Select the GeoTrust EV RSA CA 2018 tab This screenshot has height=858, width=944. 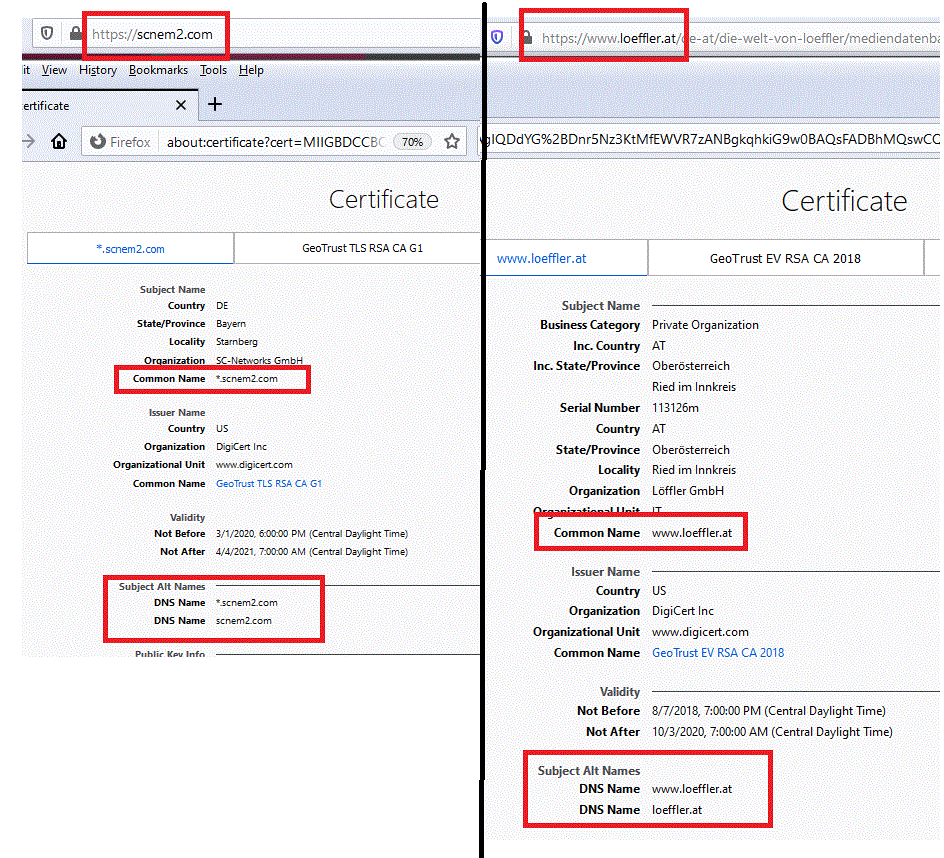(785, 258)
